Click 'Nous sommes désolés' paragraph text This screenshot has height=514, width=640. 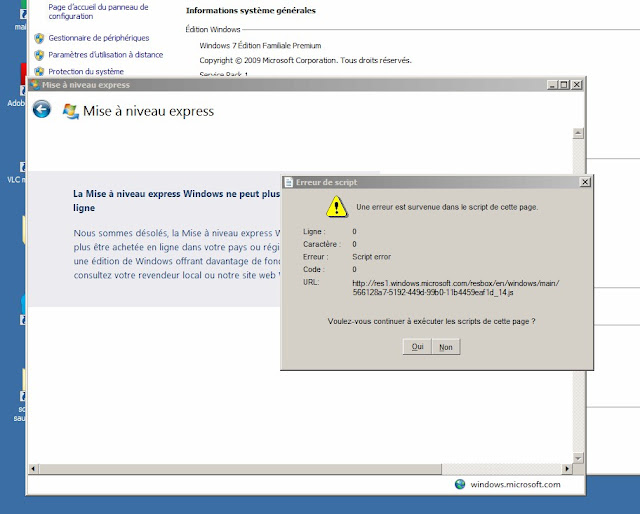[176, 254]
